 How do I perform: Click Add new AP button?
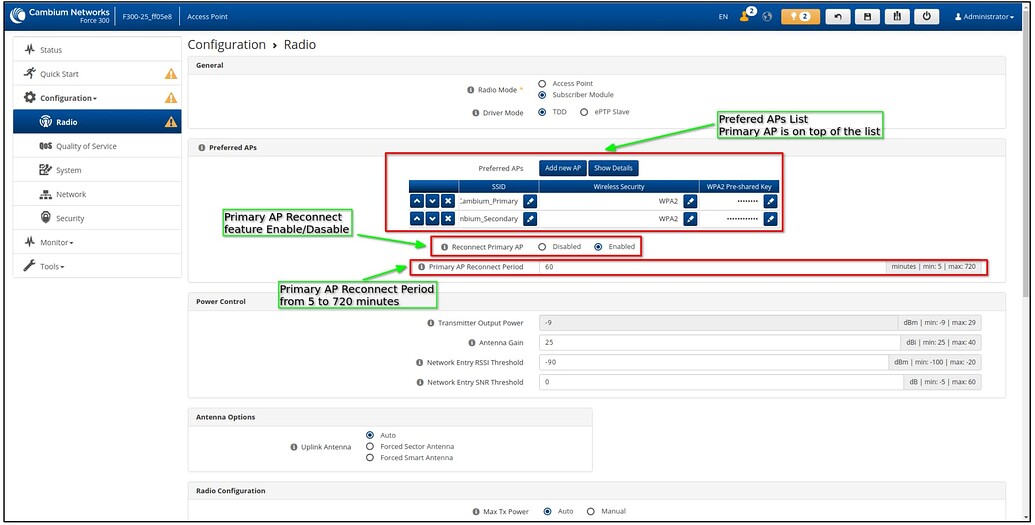(562, 168)
